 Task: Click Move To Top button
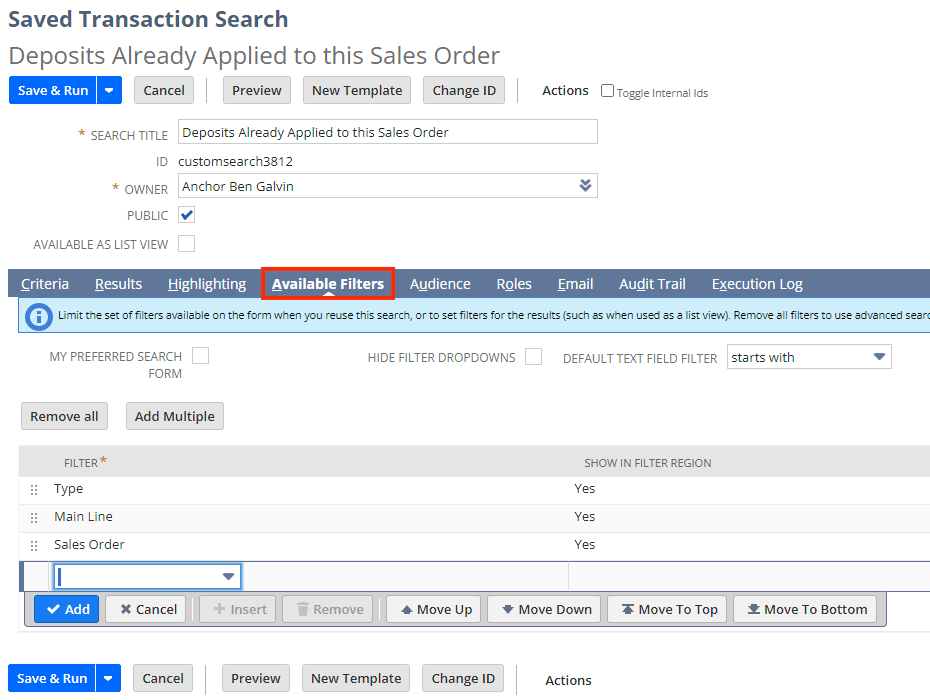coord(669,609)
